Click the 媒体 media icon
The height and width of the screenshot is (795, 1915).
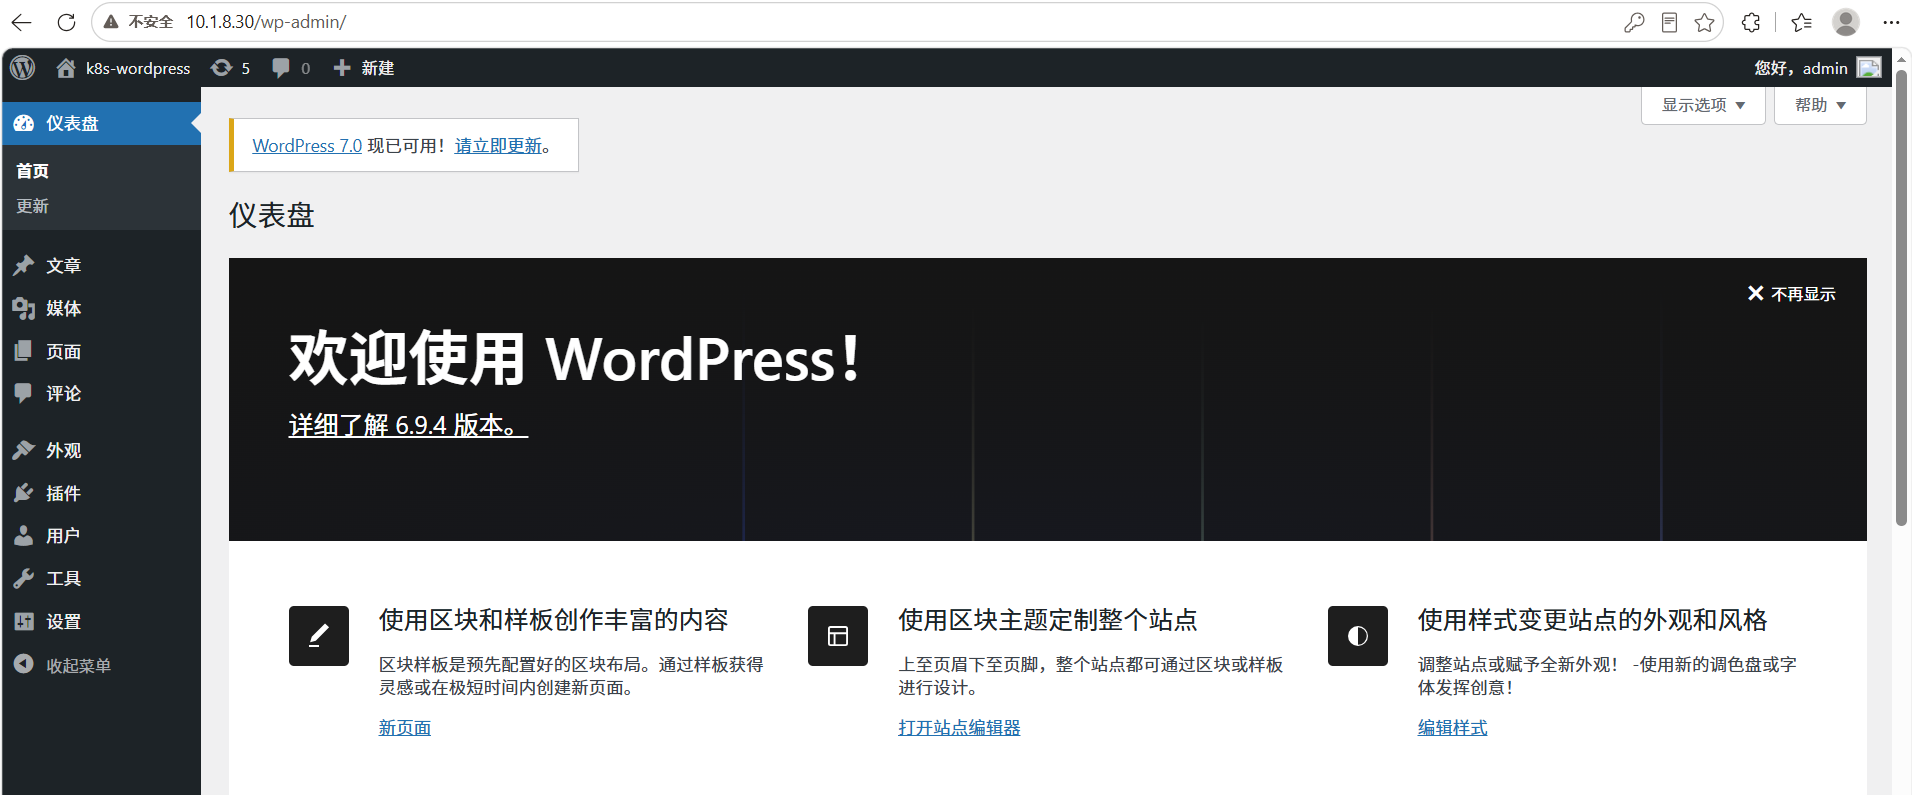24,308
